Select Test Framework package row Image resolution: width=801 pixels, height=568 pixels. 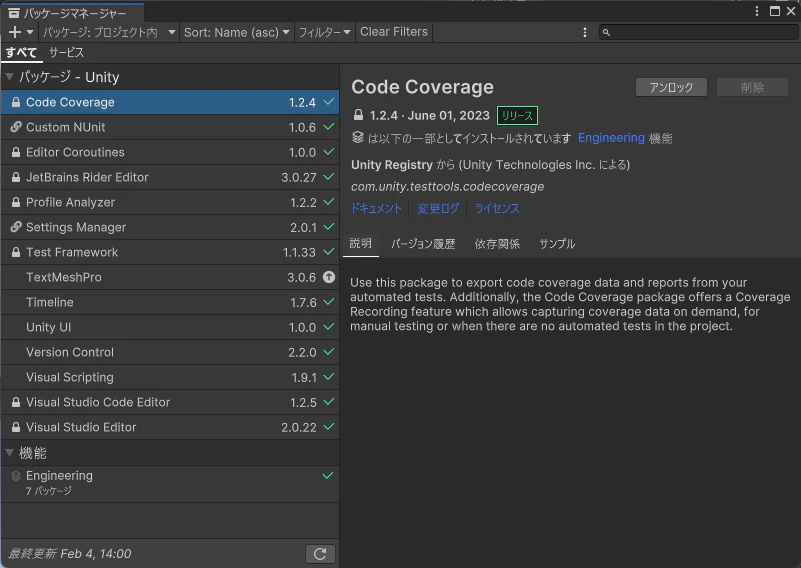pyautogui.click(x=170, y=252)
